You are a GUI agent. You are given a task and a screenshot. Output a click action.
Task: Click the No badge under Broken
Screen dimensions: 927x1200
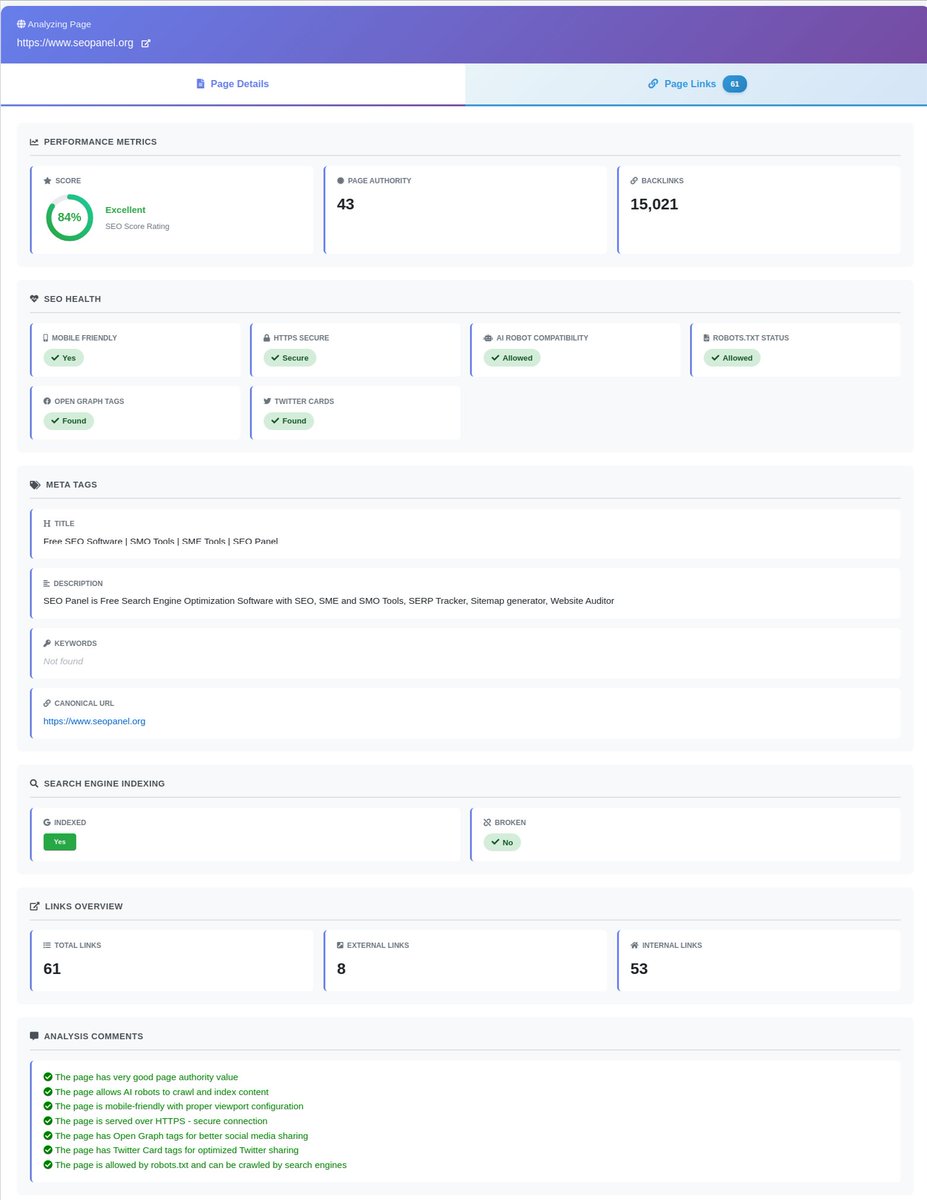(502, 842)
